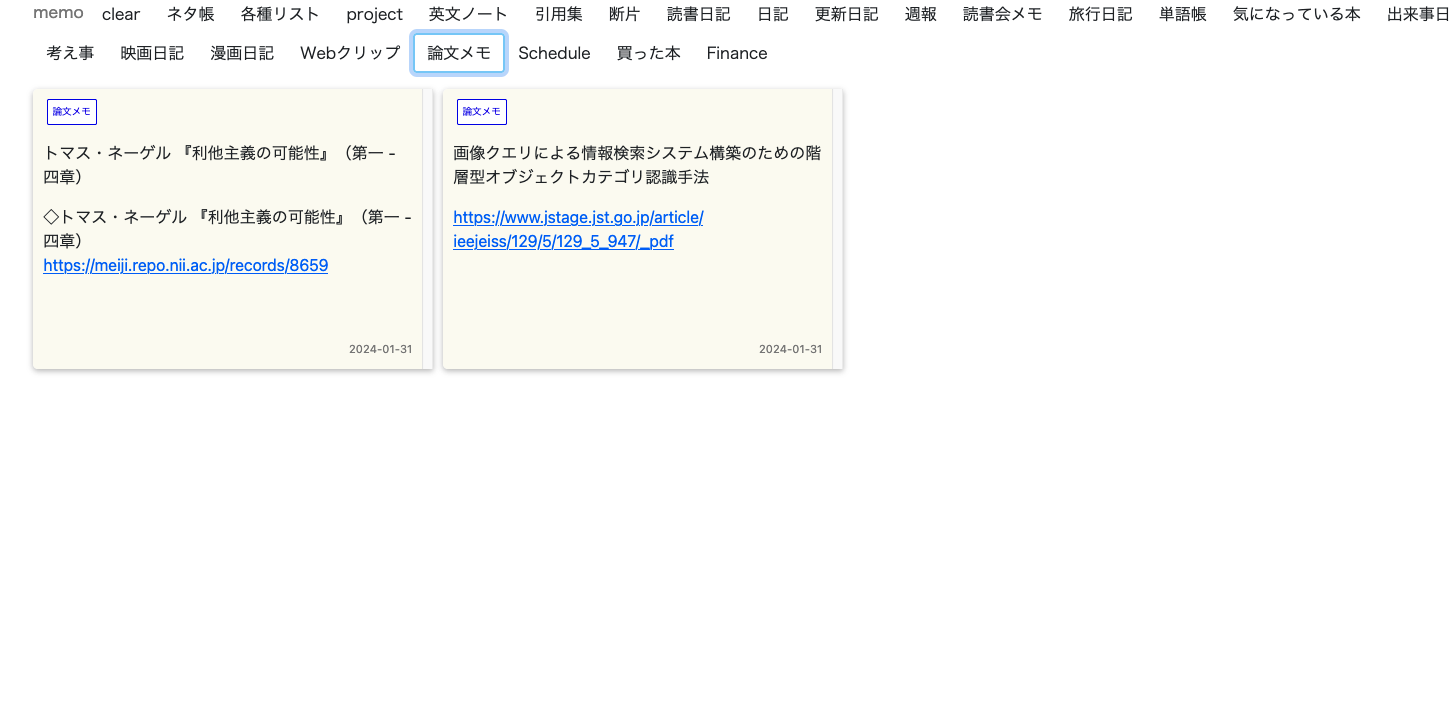Switch to the 英文ノート category
This screenshot has width=1449, height=706.
(467, 14)
